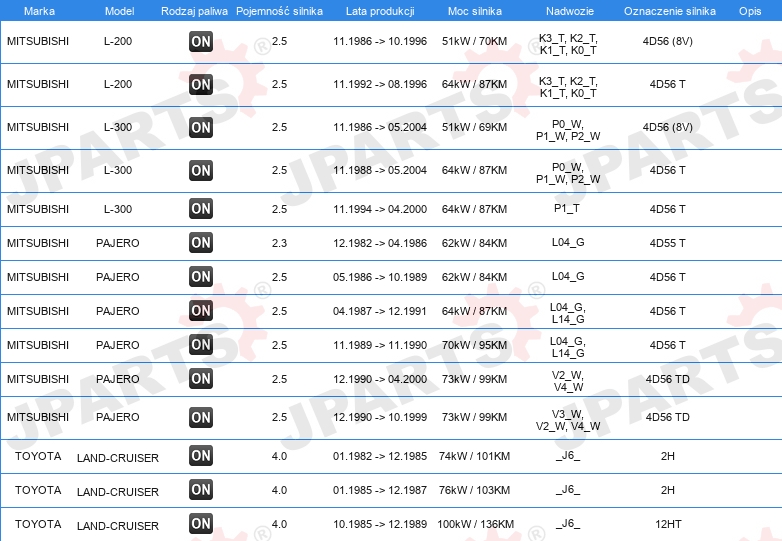Click the ON icon in the Pajero 70kW / 95KM row
Image resolution: width=782 pixels, height=541 pixels.
201,345
